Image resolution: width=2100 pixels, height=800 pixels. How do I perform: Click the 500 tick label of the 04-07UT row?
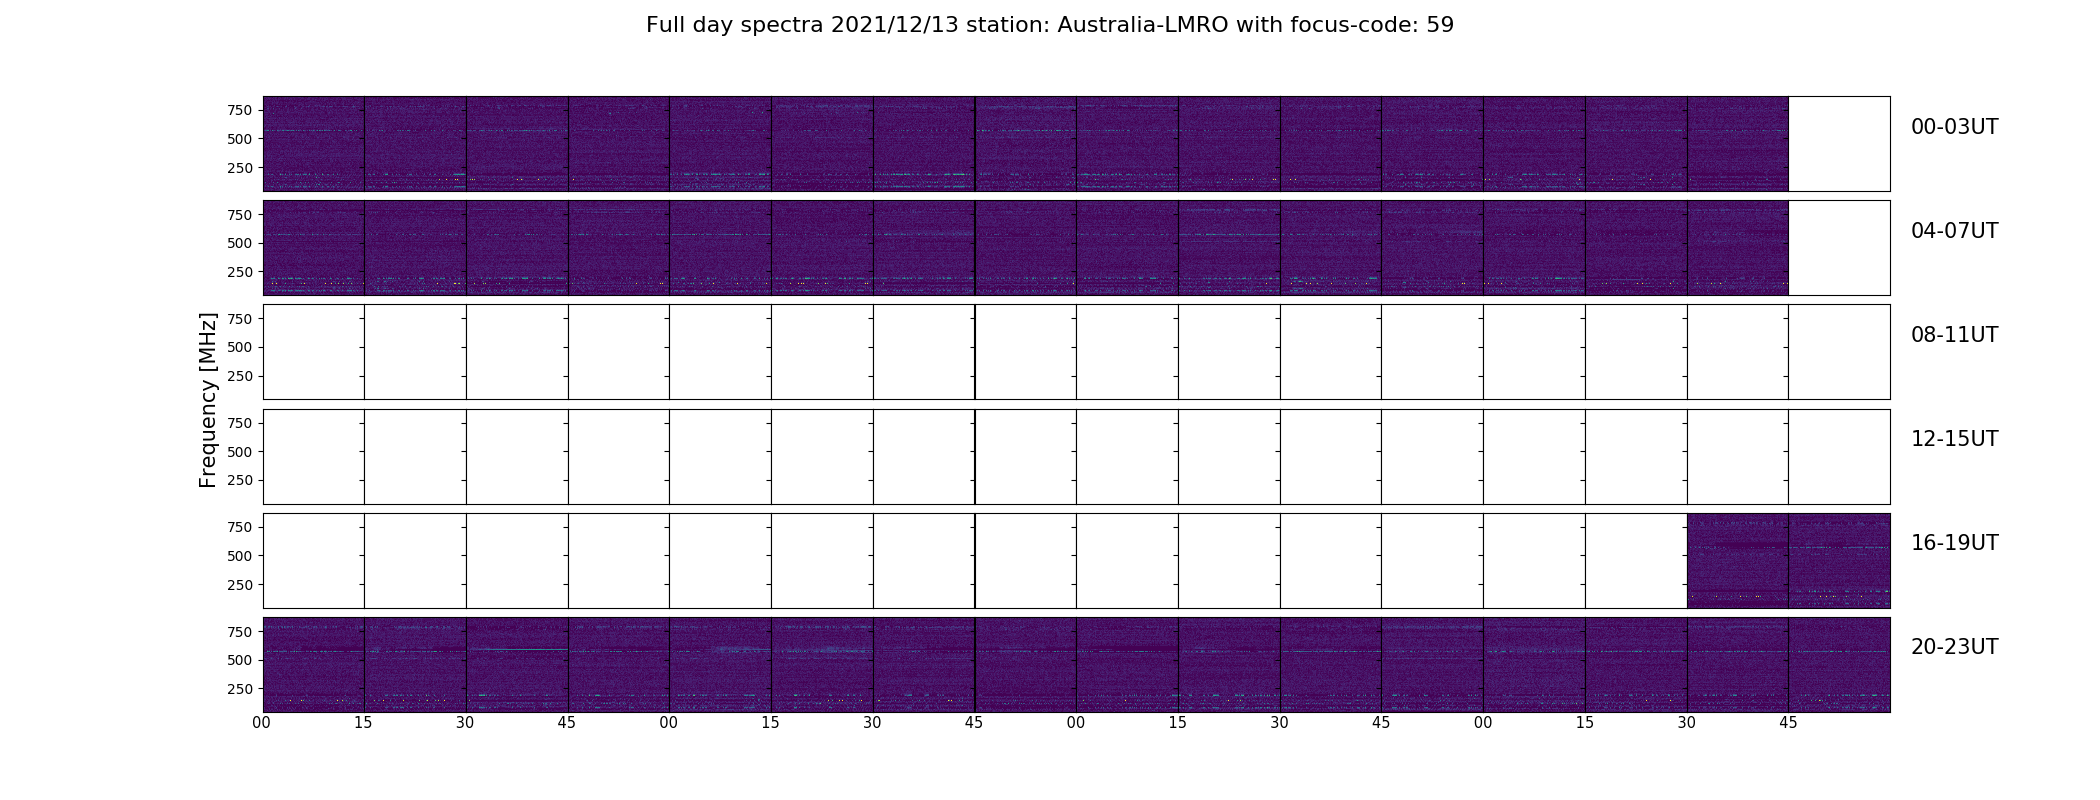pyautogui.click(x=240, y=243)
